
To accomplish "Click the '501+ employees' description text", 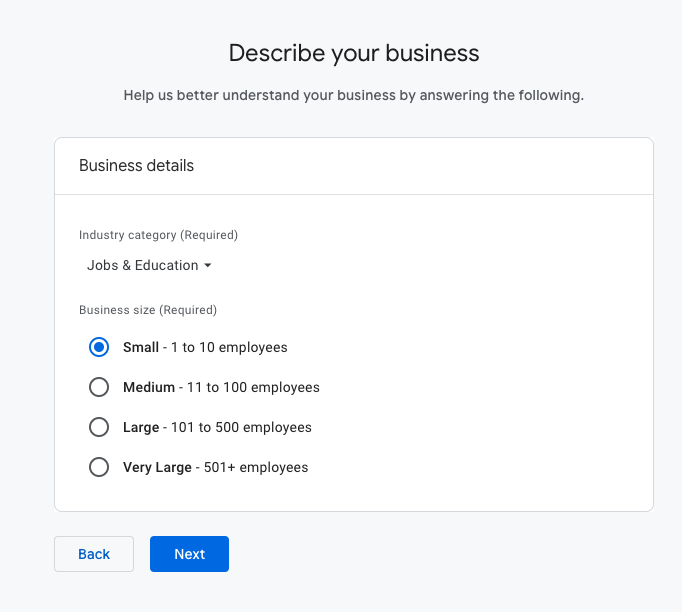I will tap(256, 467).
